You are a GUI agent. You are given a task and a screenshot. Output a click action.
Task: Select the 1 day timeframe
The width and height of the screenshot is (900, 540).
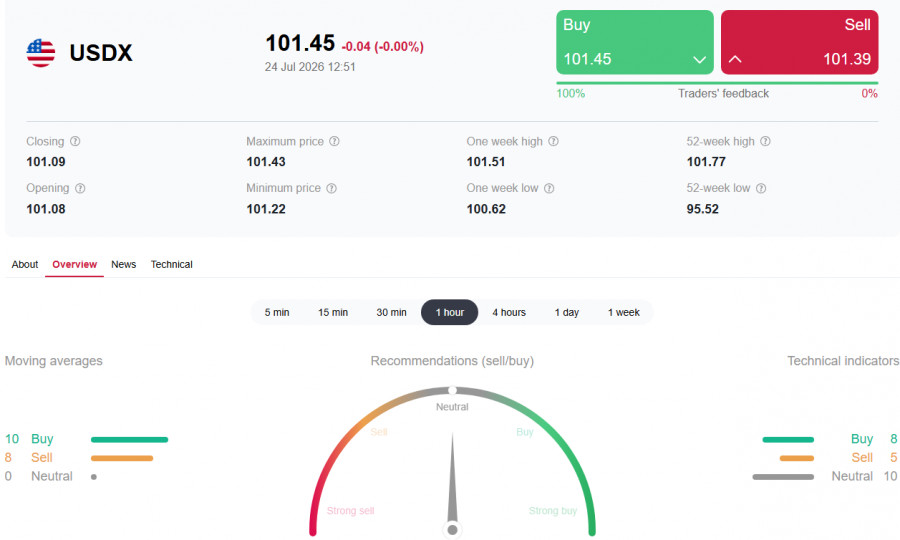567,312
